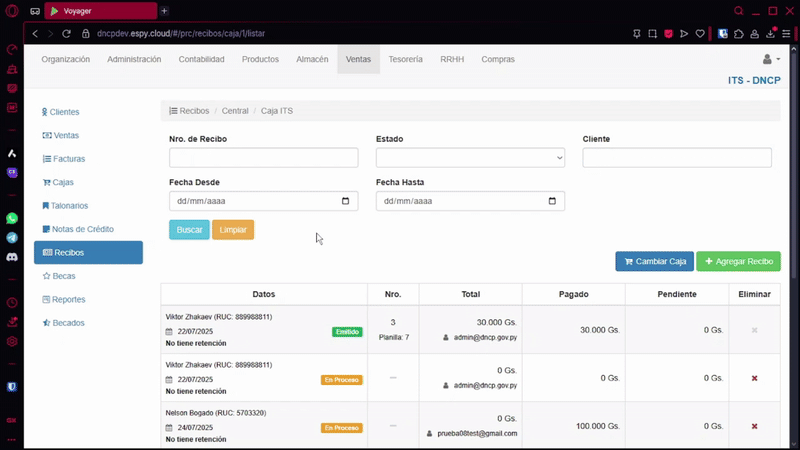
Task: Delete Nelson Bogado's receipt using red X
Action: [754, 426]
